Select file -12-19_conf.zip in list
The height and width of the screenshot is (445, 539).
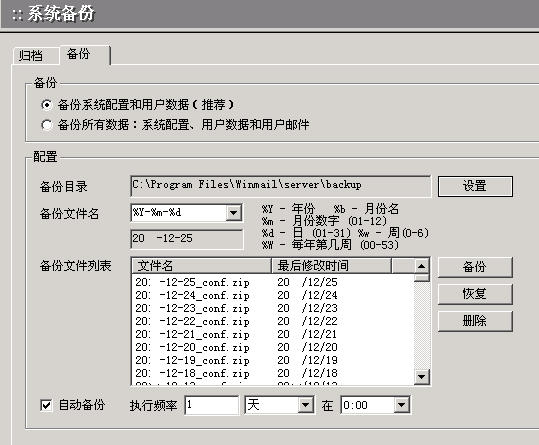tap(192, 361)
